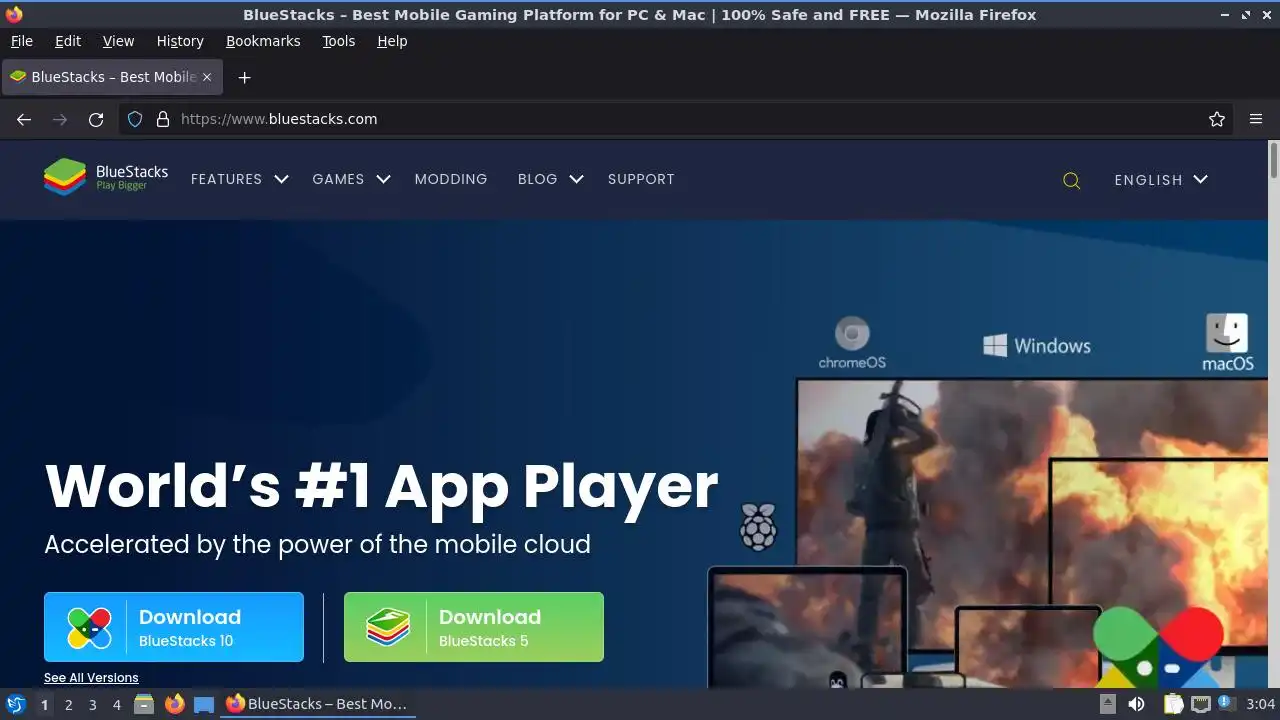Open the taskbar start menu icon

[x=16, y=704]
